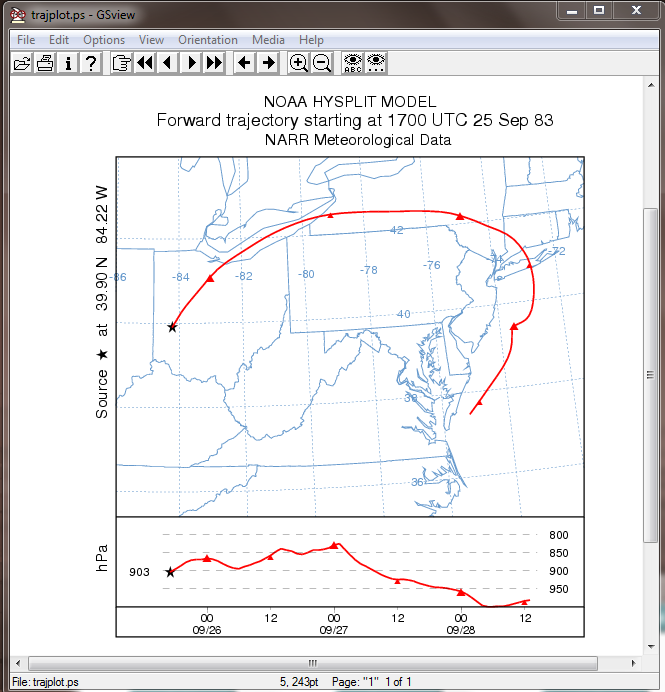Click the '950' hPa axis label
Image resolution: width=665 pixels, height=692 pixels.
(559, 589)
